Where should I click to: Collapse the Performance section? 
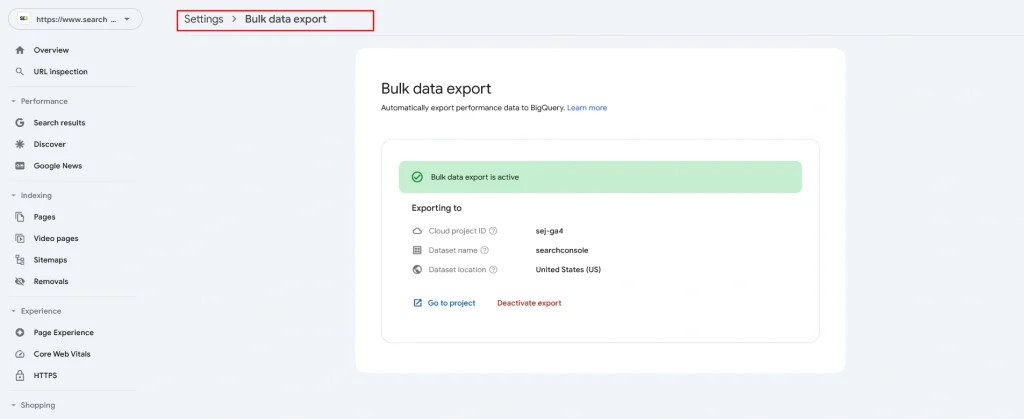pos(13,101)
